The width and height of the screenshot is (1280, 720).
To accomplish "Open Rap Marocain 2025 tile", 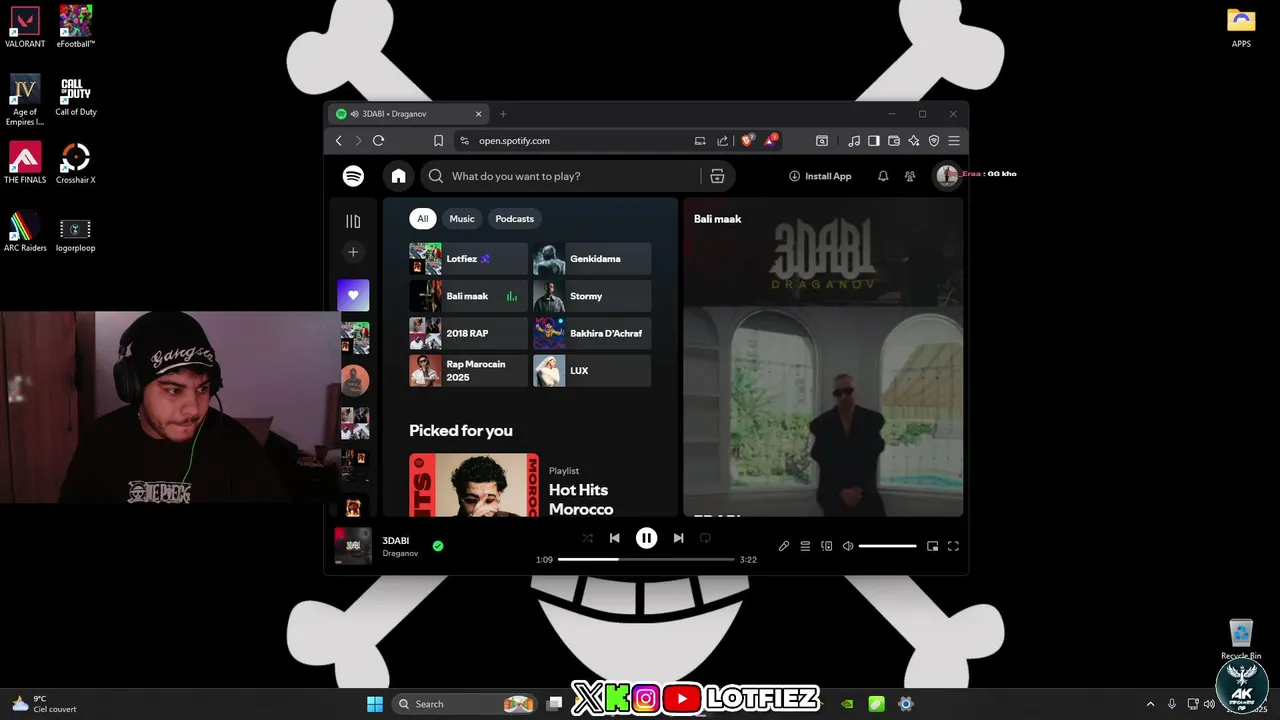I will tap(468, 371).
